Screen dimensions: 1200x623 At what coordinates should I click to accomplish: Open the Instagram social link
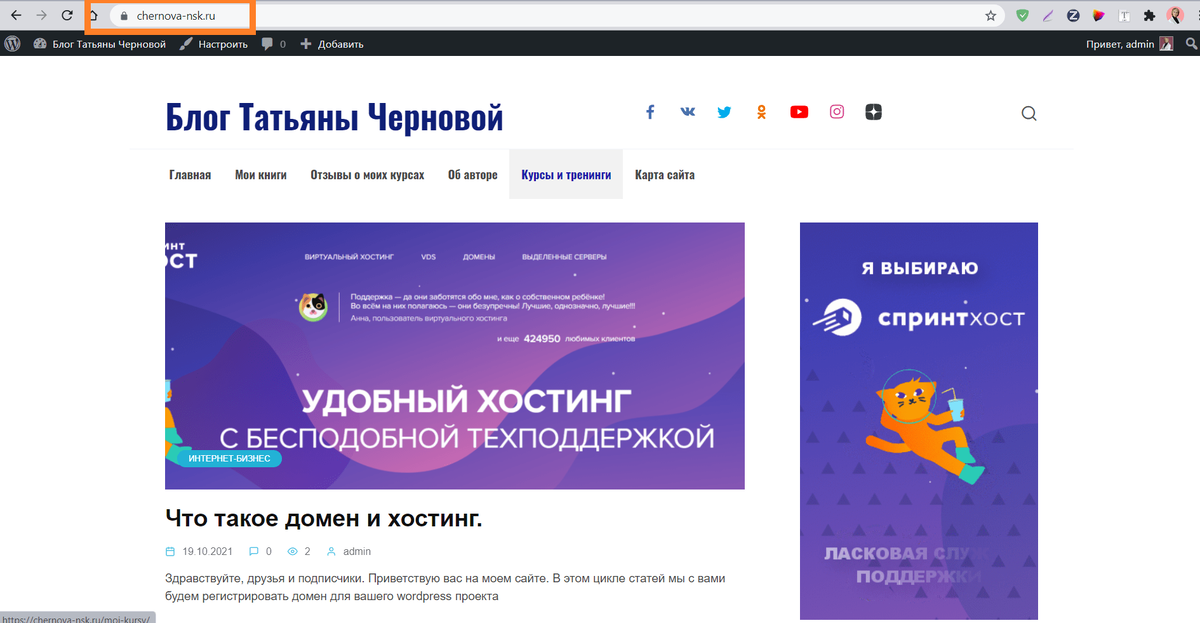[837, 113]
